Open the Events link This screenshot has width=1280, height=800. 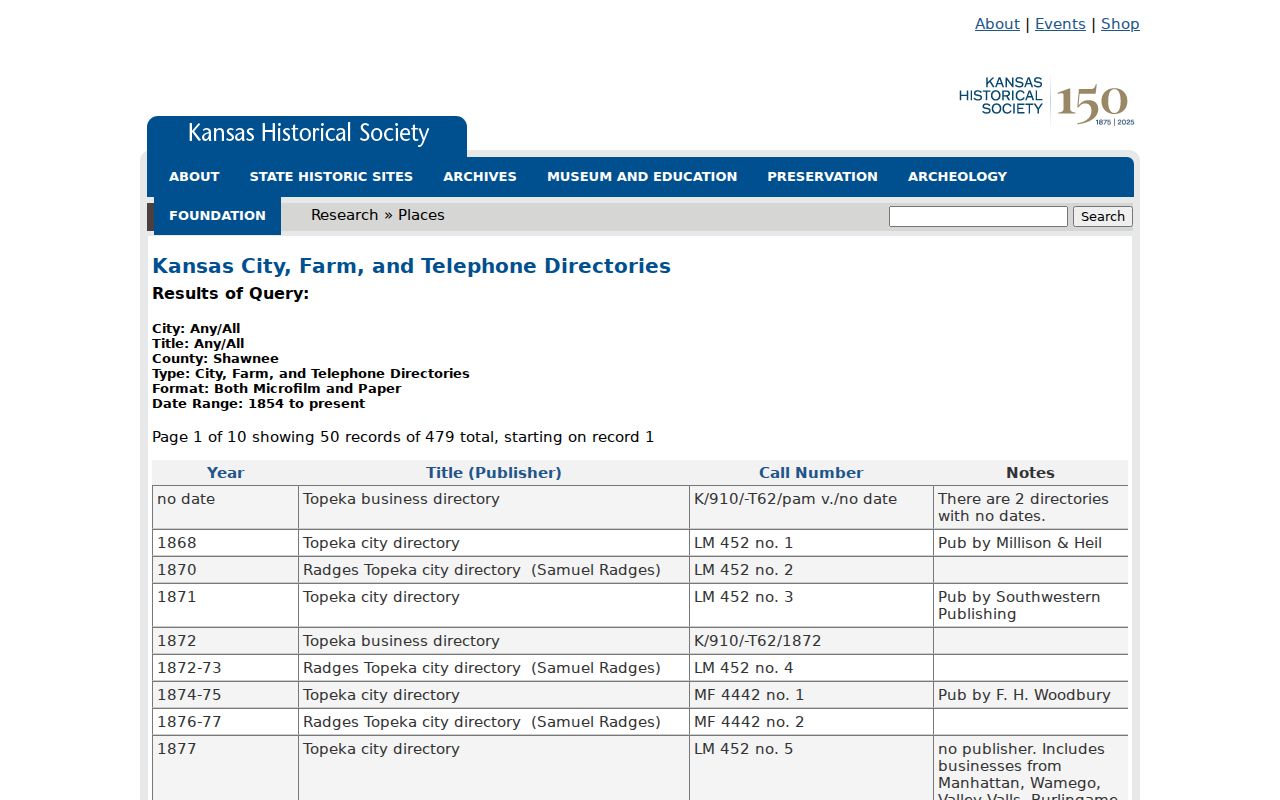tap(1060, 24)
